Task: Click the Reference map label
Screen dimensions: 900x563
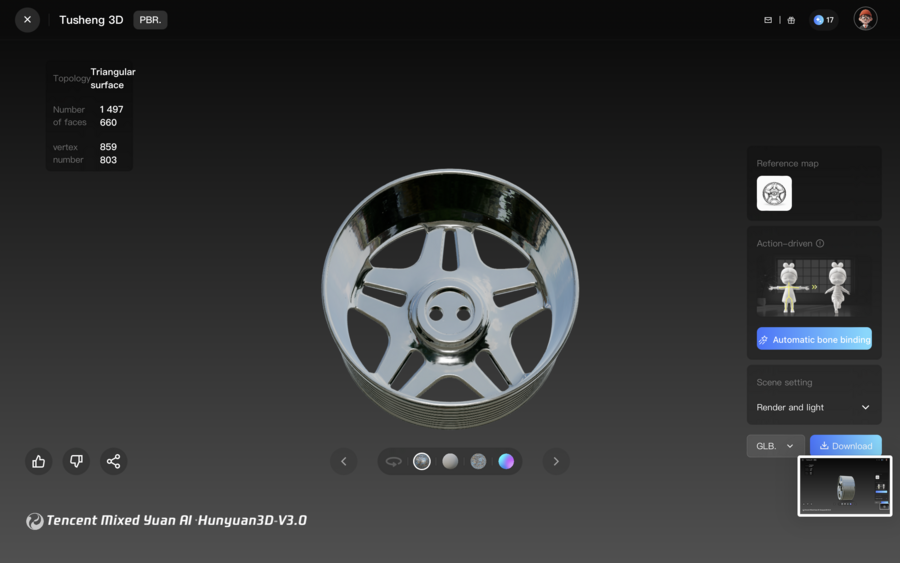Action: [x=787, y=164]
